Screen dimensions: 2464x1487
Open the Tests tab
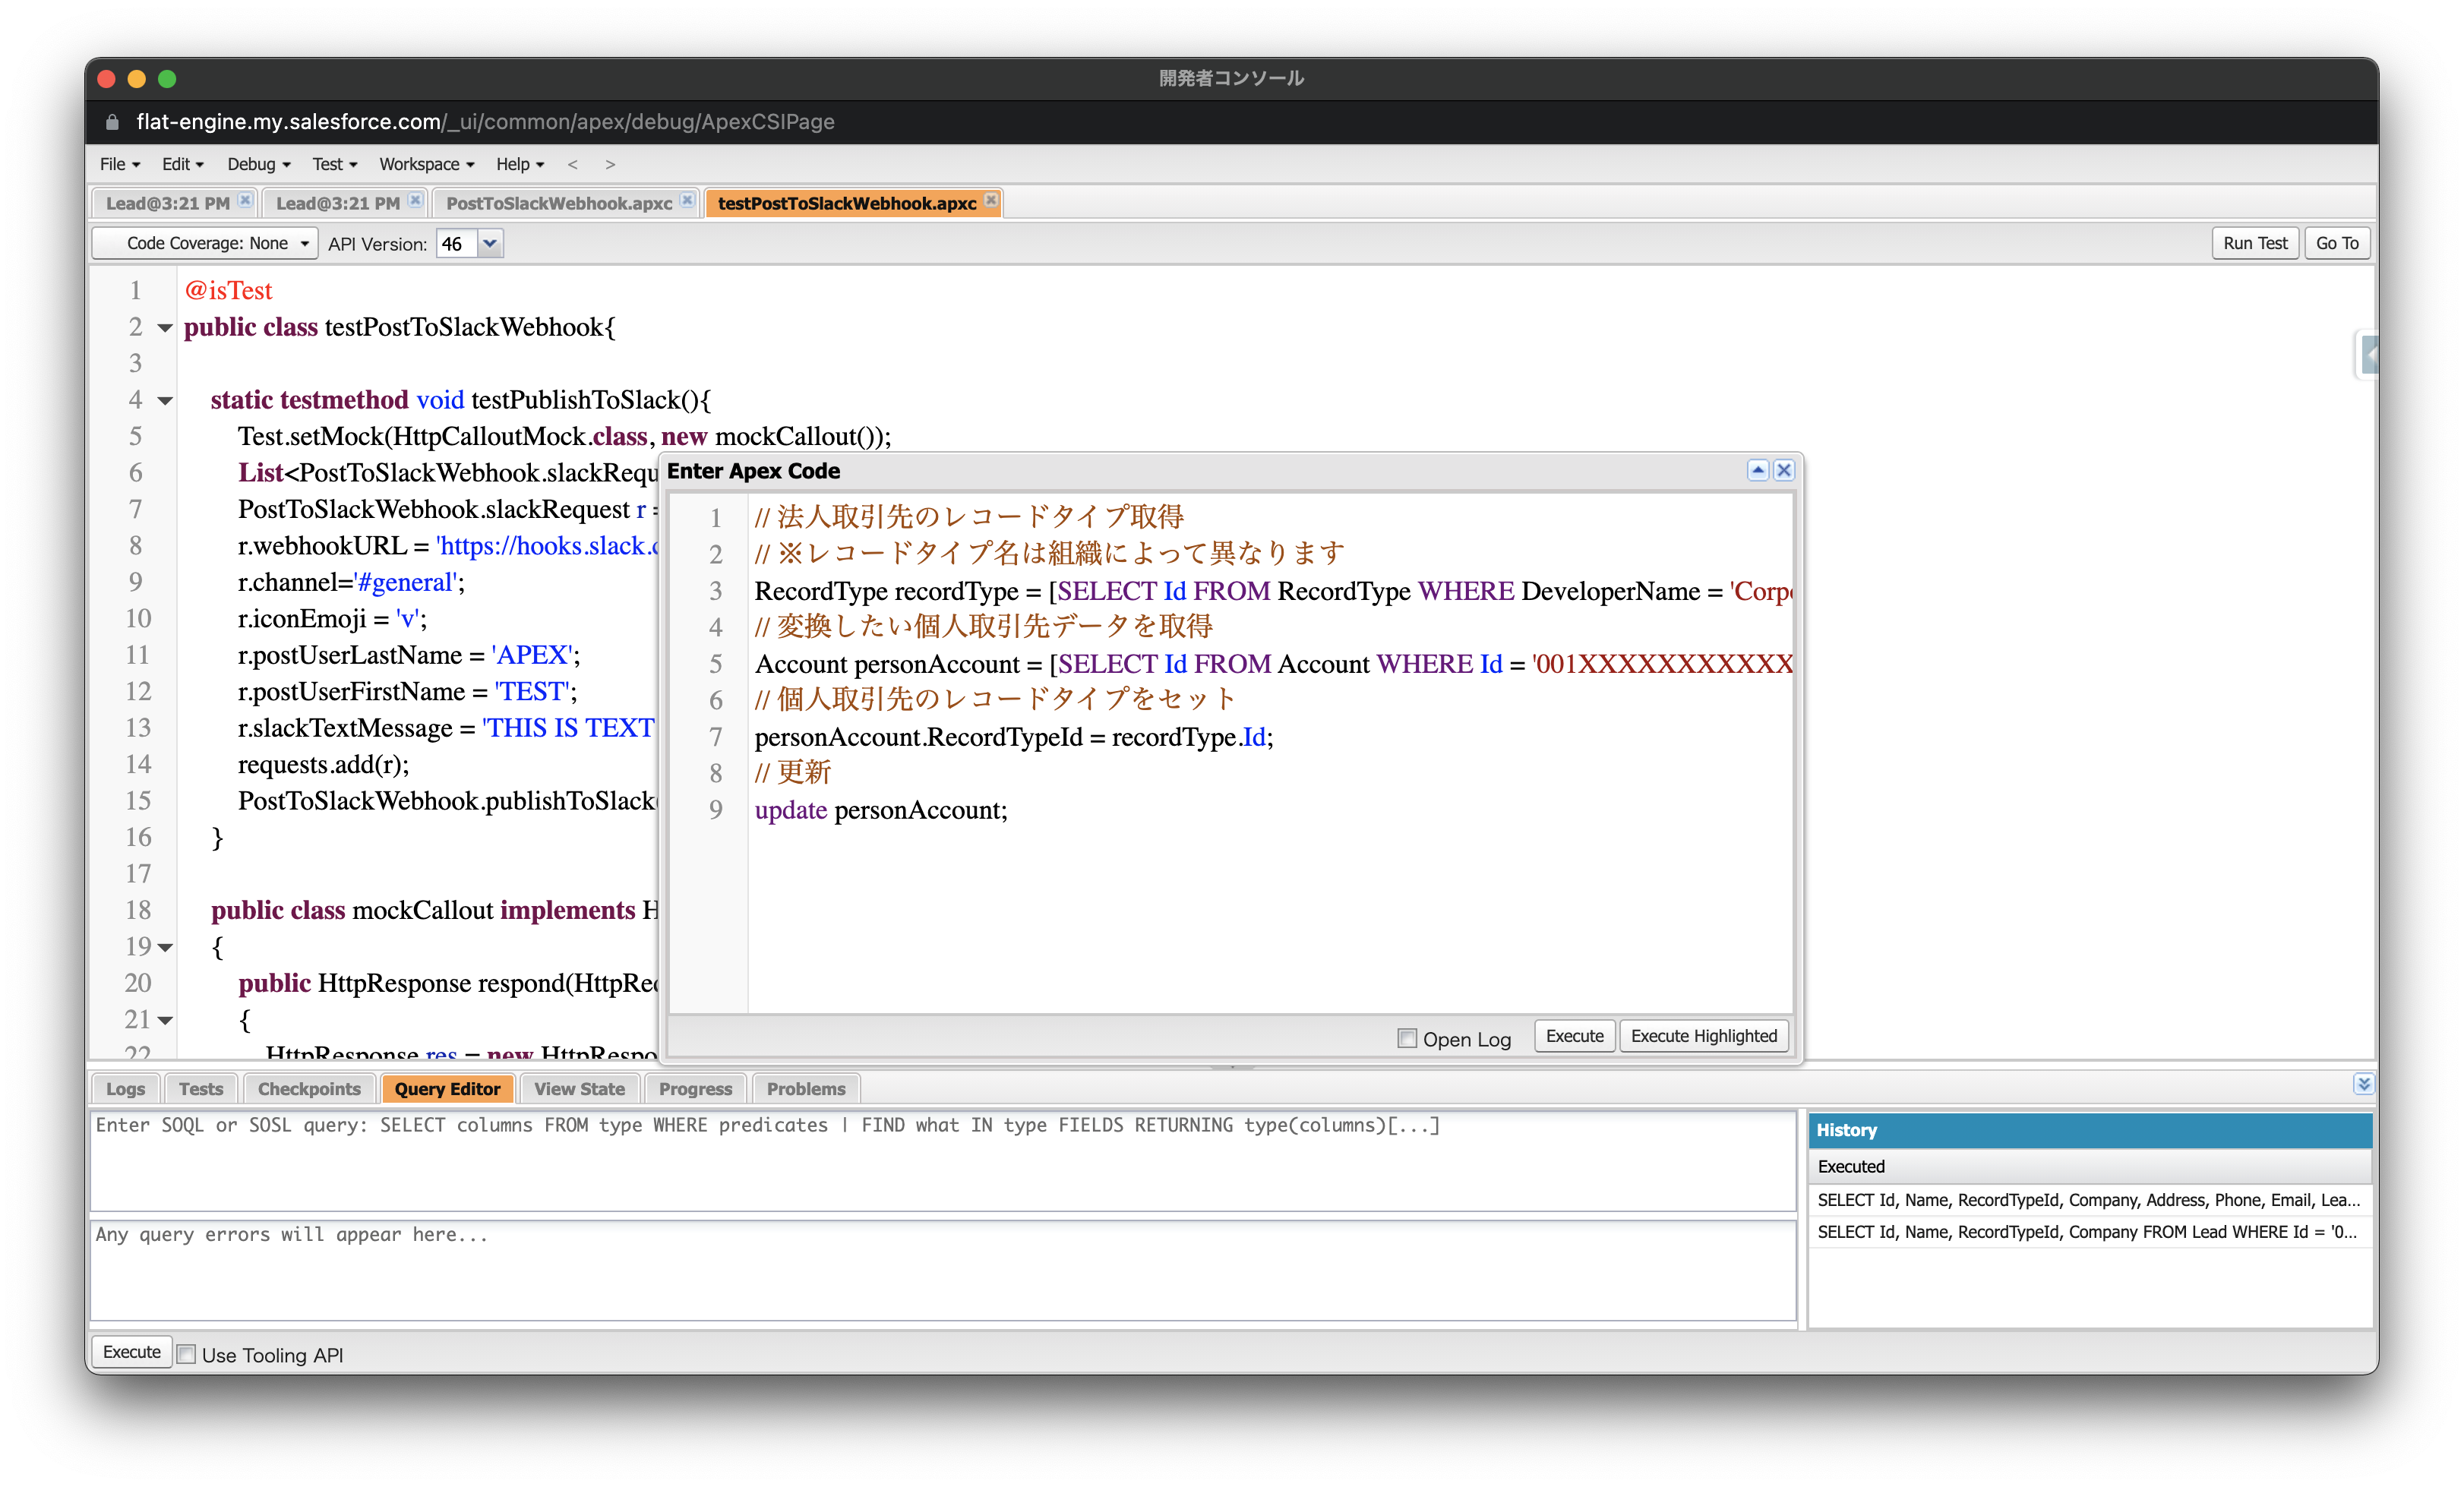click(201, 1089)
